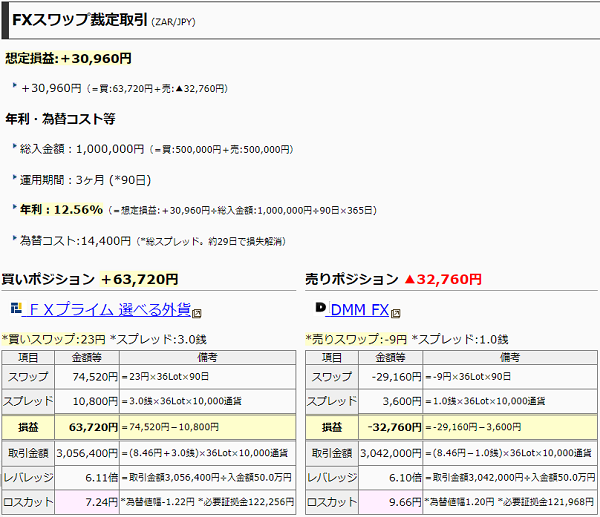Image resolution: width=600 pixels, height=517 pixels.
Task: Click the 必要証拠金121,968円 note cell
Action: pos(510,502)
